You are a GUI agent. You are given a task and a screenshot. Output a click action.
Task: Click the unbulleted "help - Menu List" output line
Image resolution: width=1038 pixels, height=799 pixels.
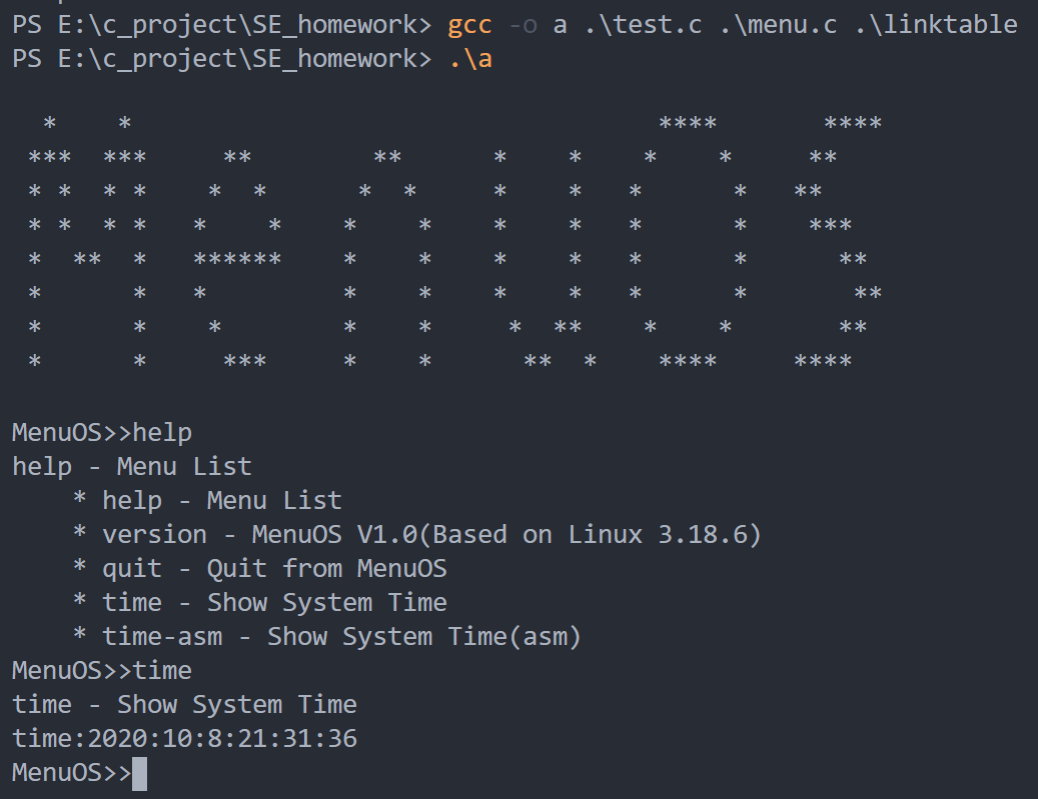[131, 467]
